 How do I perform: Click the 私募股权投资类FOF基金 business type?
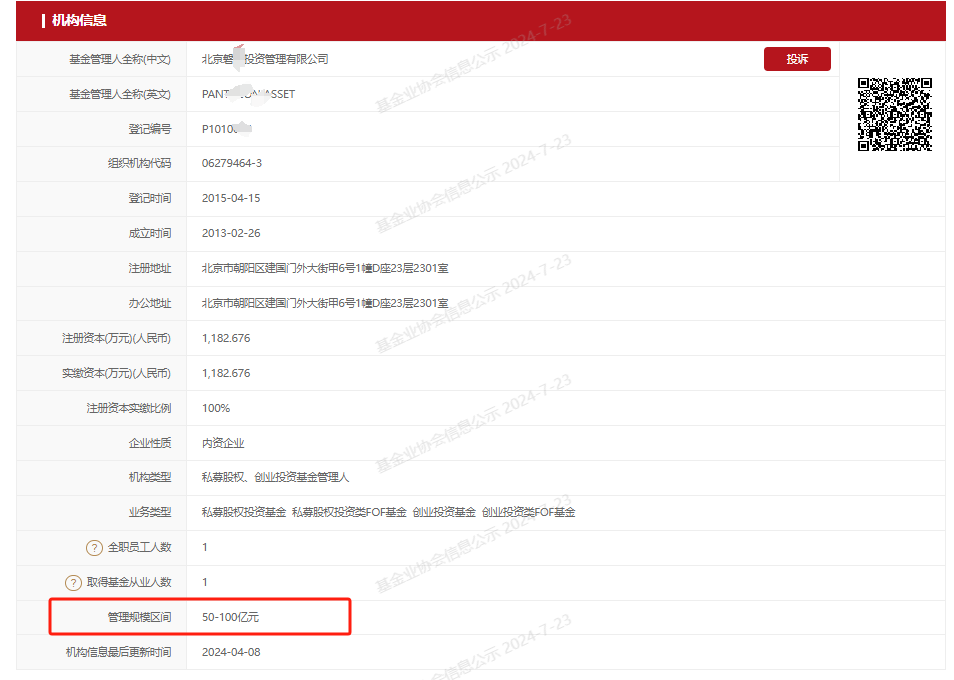point(349,512)
